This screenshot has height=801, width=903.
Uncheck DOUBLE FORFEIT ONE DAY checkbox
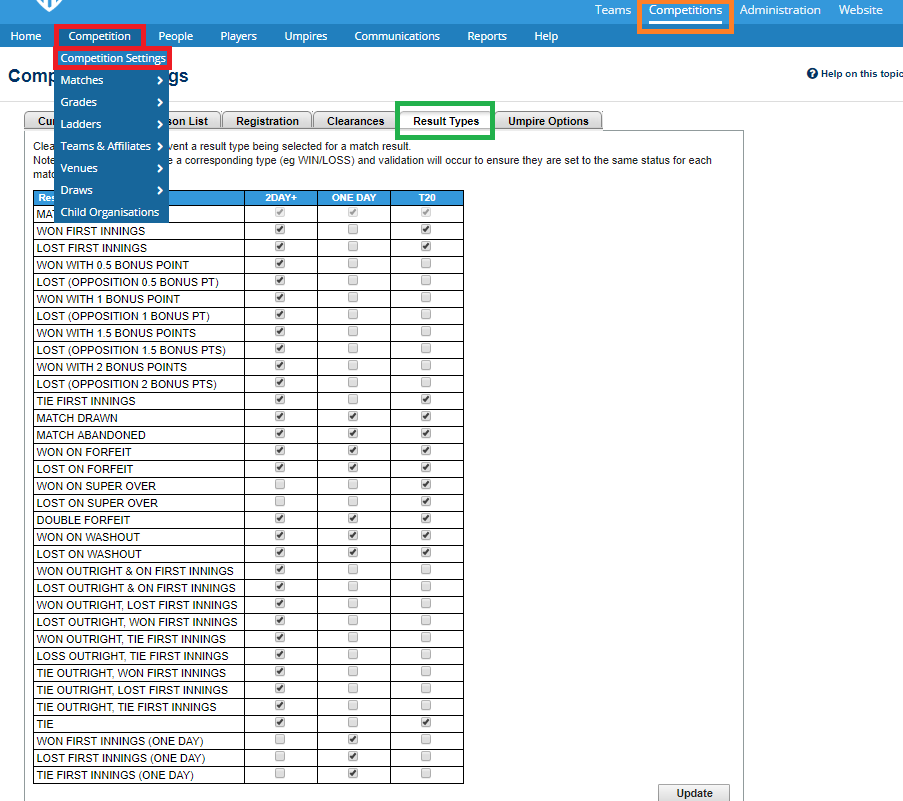click(x=353, y=518)
